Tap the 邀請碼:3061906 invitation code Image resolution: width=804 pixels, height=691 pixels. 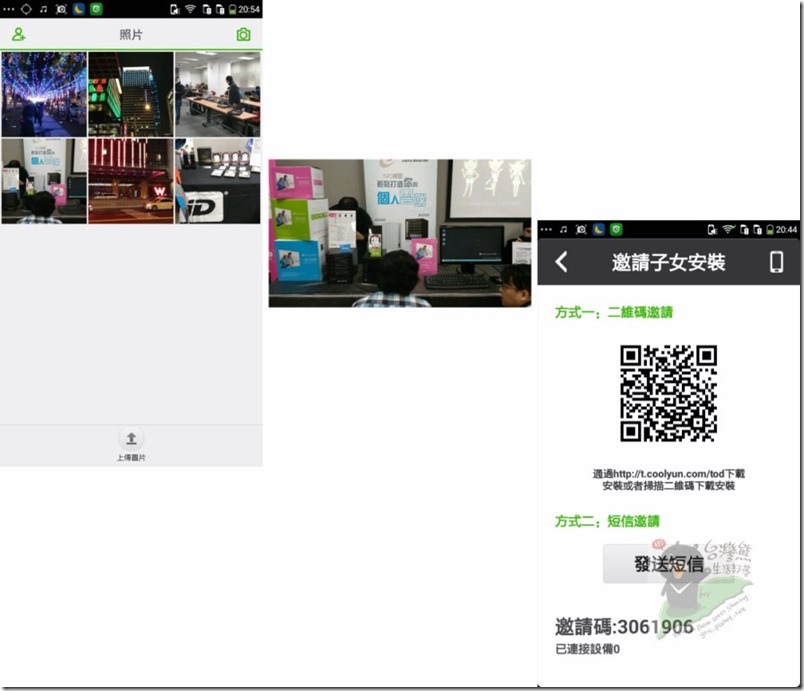point(625,626)
